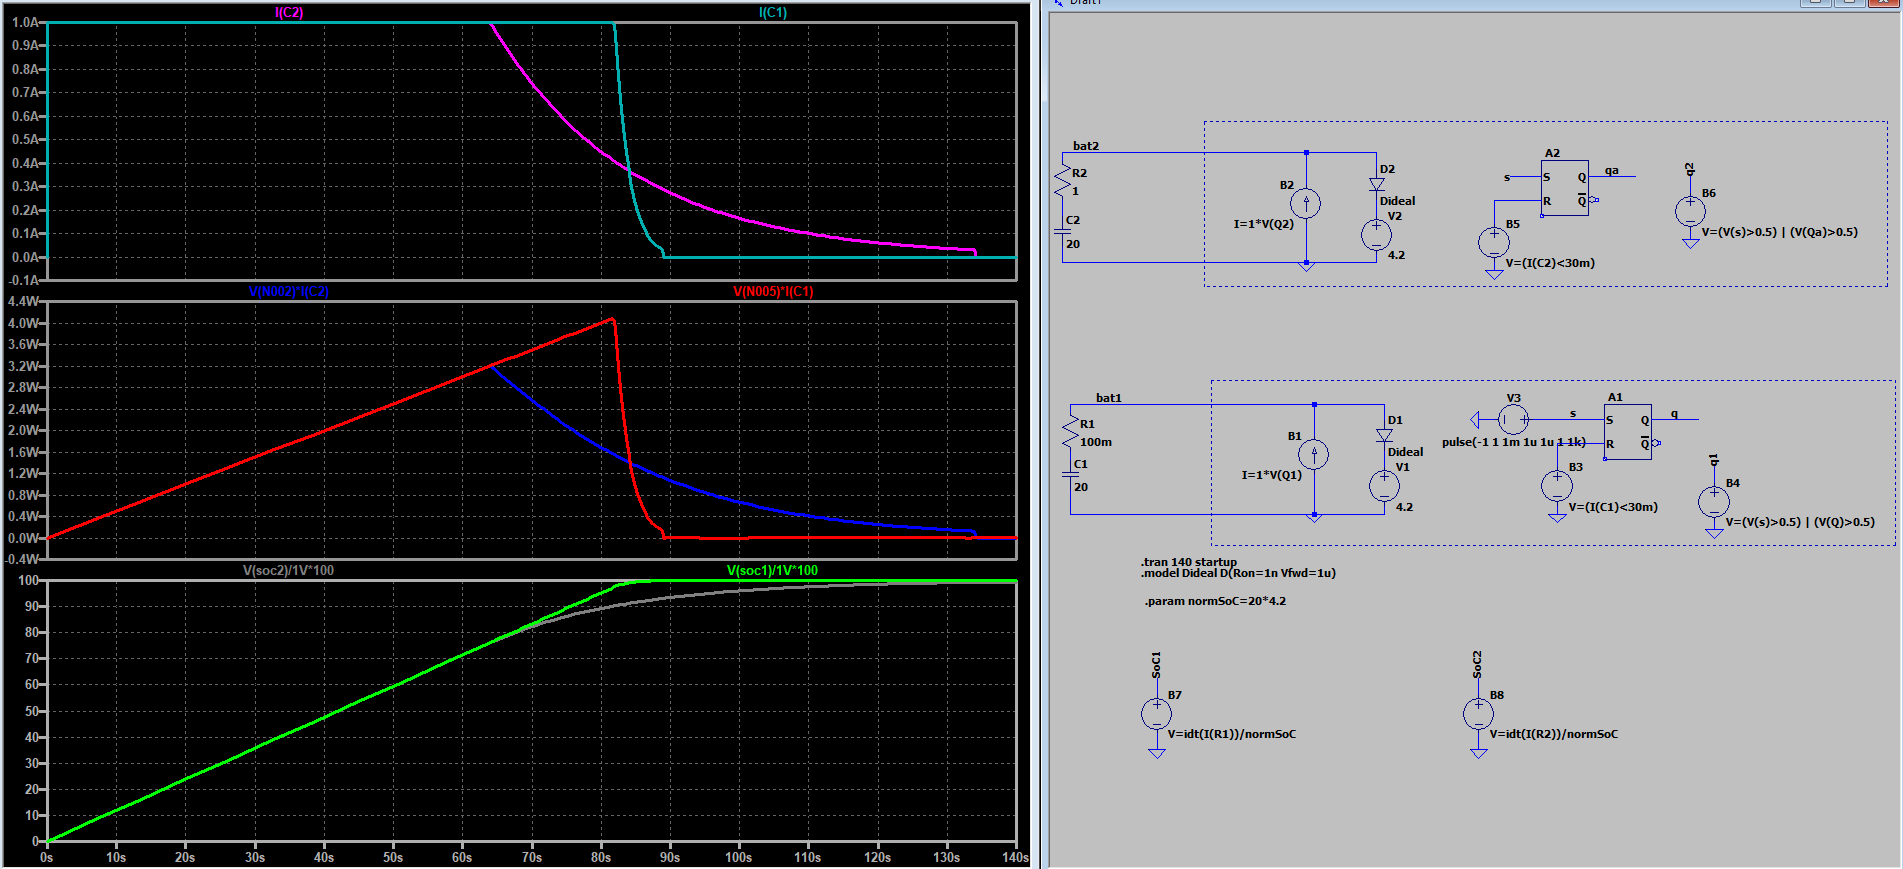Click the B7 SoC1 source symbol
Screen dimensions: 1903x869
pos(1156,714)
